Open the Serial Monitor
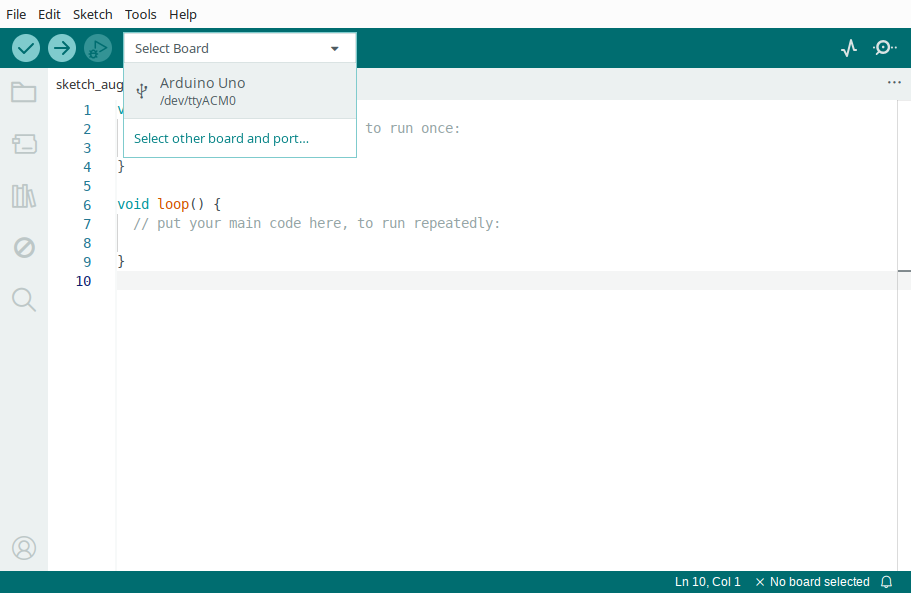 (x=884, y=48)
